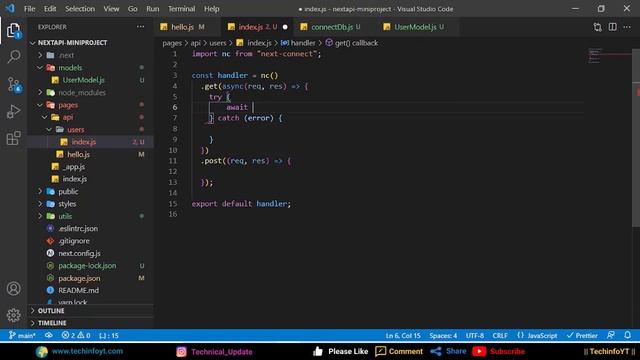Open the Extensions view
Screen dimensions: 640x360
pos(13,138)
